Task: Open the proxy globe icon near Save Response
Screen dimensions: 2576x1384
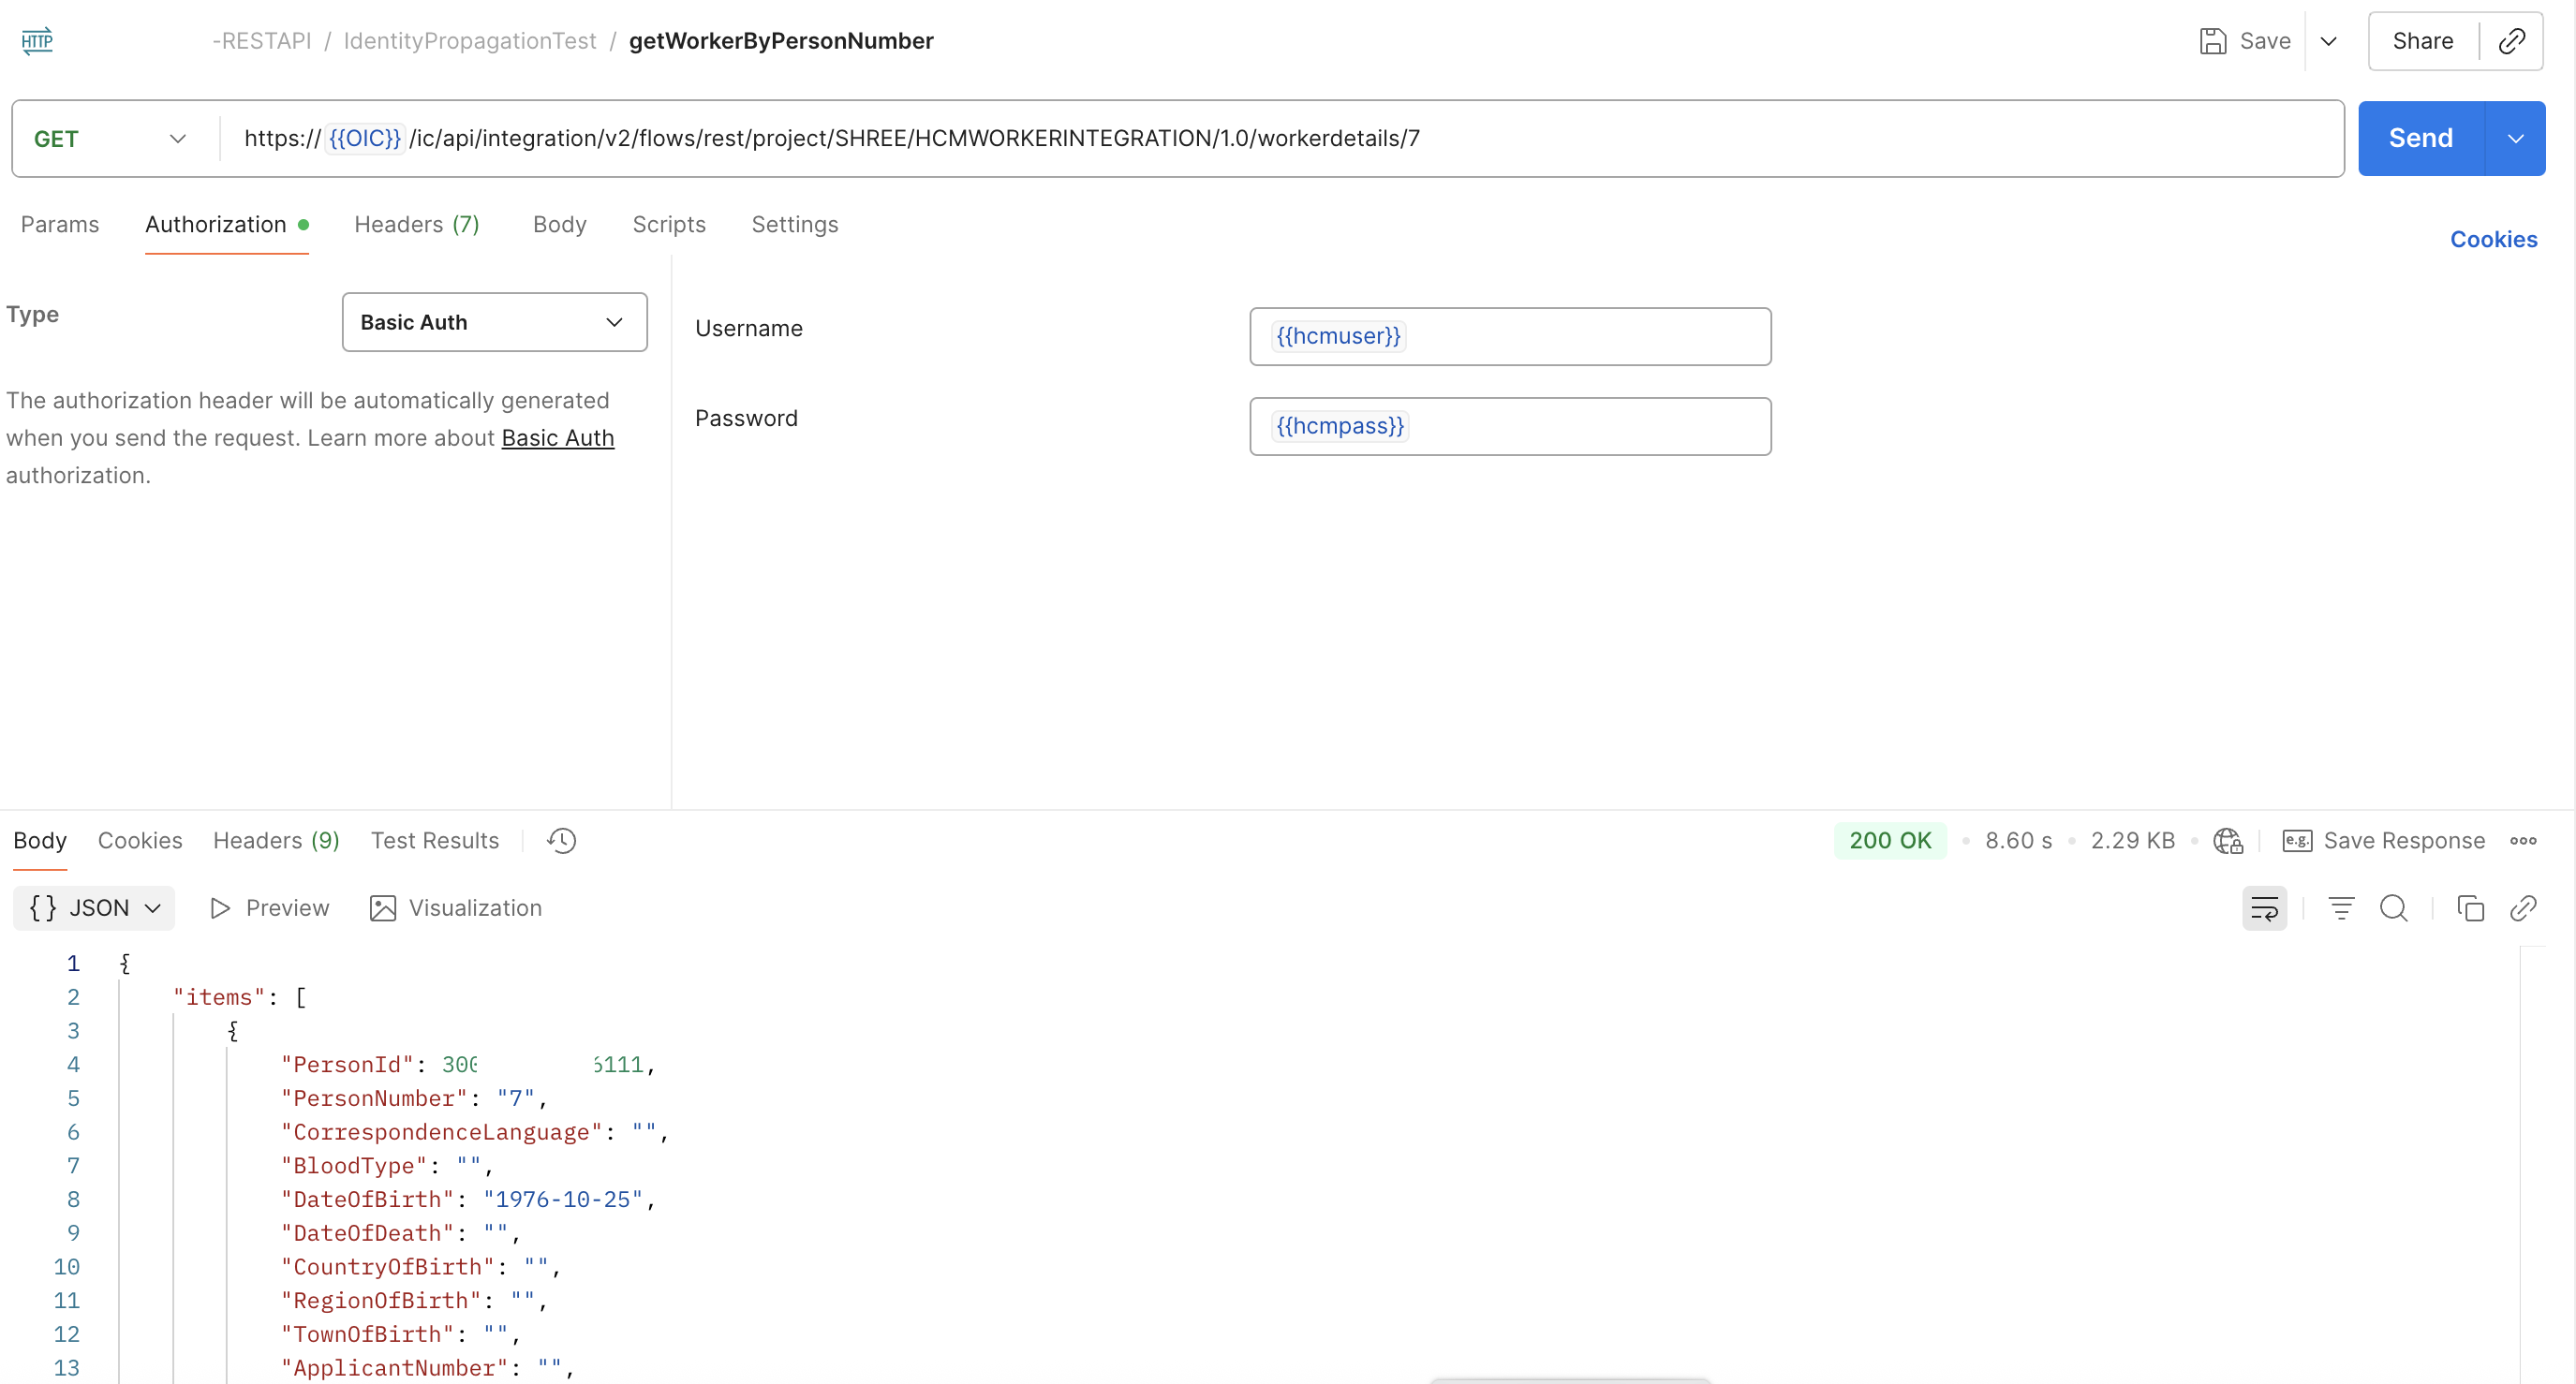Action: tap(2227, 841)
